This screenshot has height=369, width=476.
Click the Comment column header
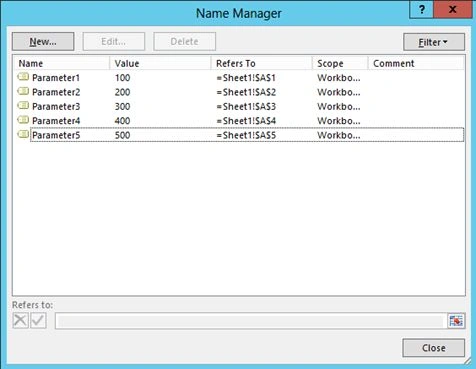416,63
